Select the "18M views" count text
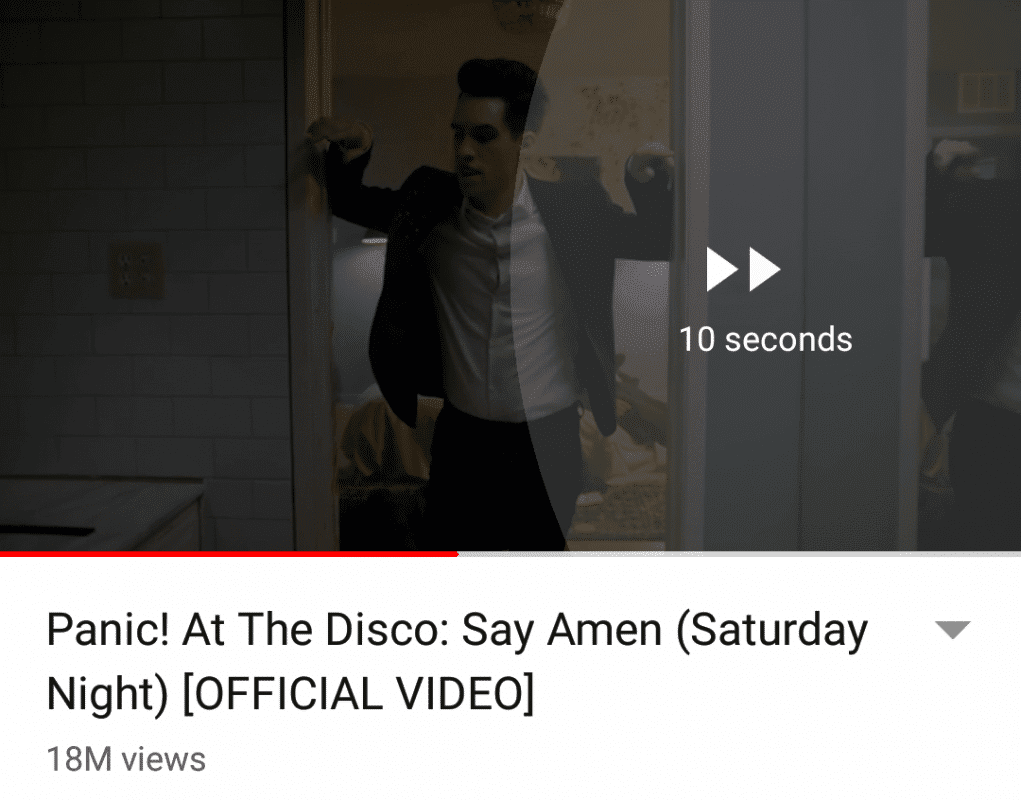 126,759
